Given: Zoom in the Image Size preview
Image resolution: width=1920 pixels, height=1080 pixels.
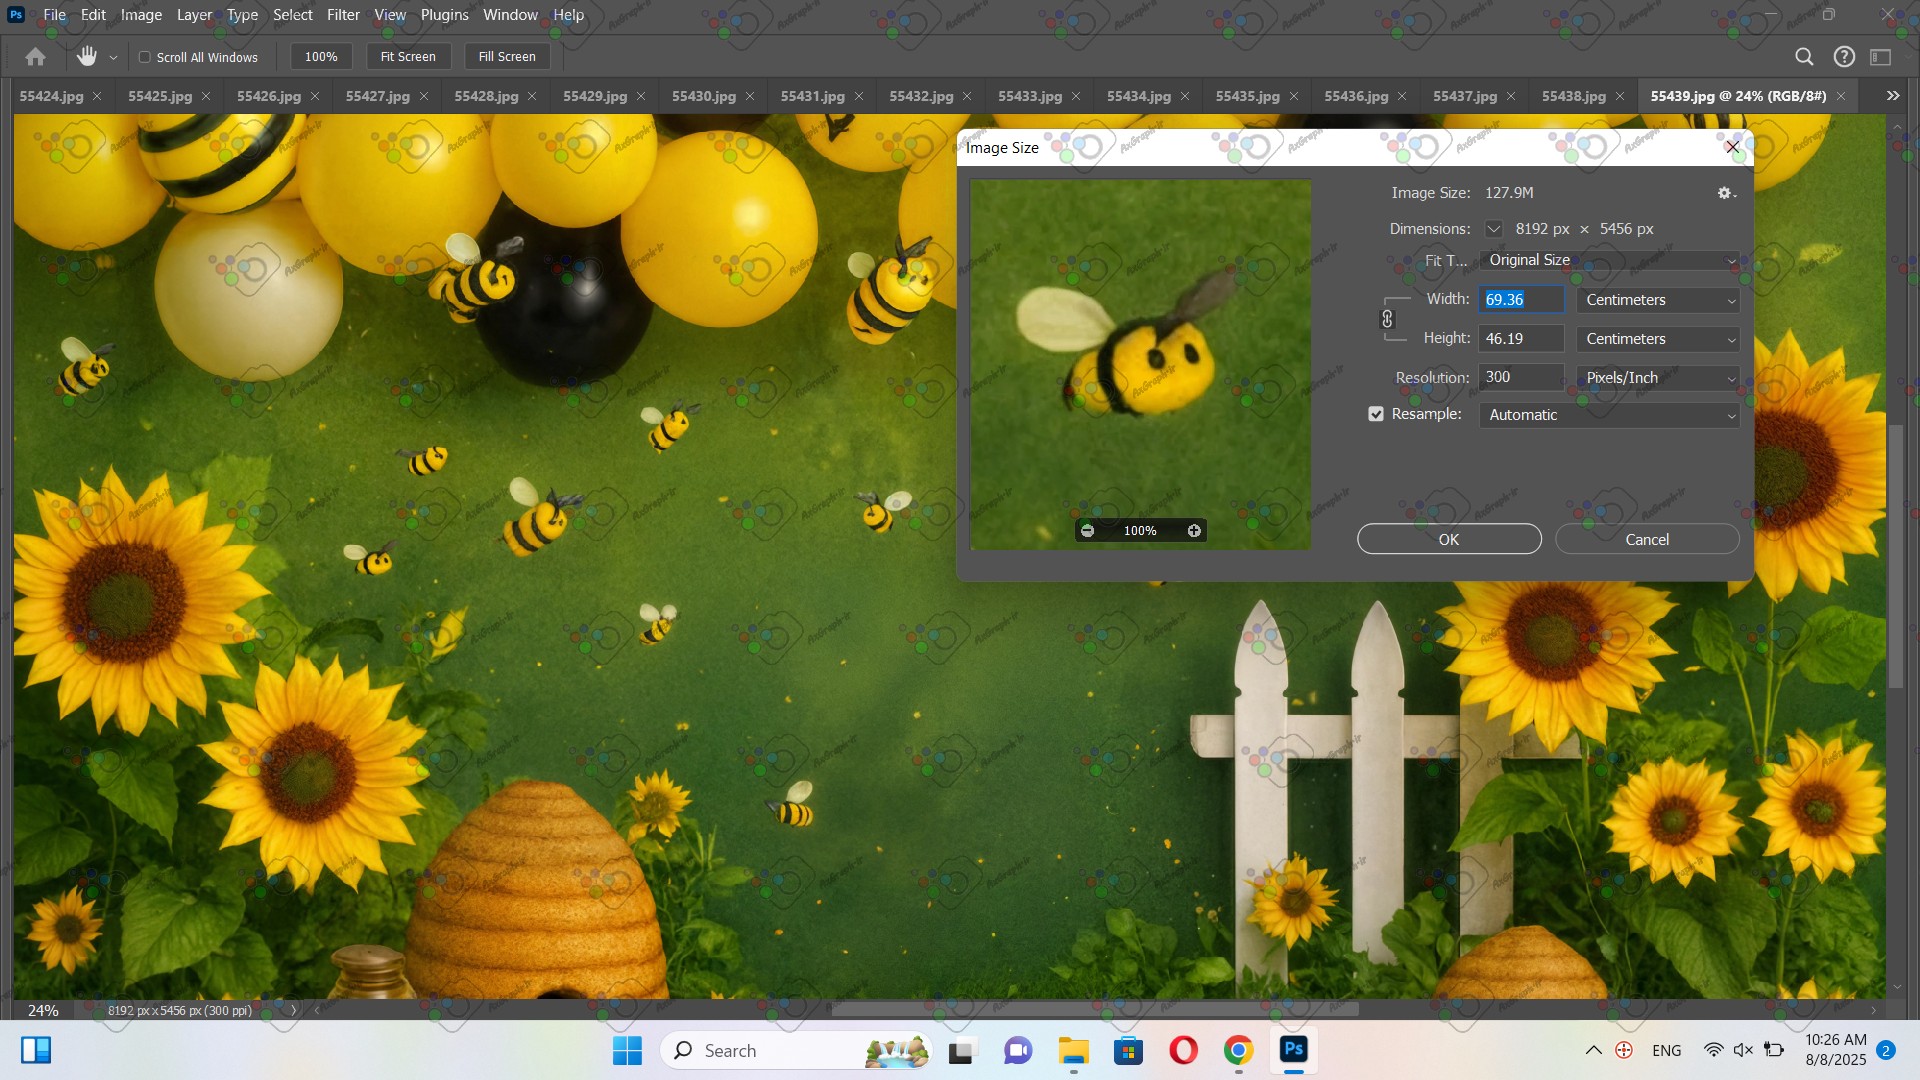Looking at the screenshot, I should tap(1194, 531).
